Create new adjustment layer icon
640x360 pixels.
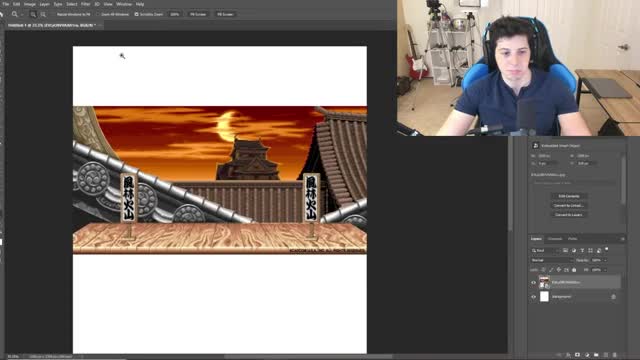click(587, 355)
